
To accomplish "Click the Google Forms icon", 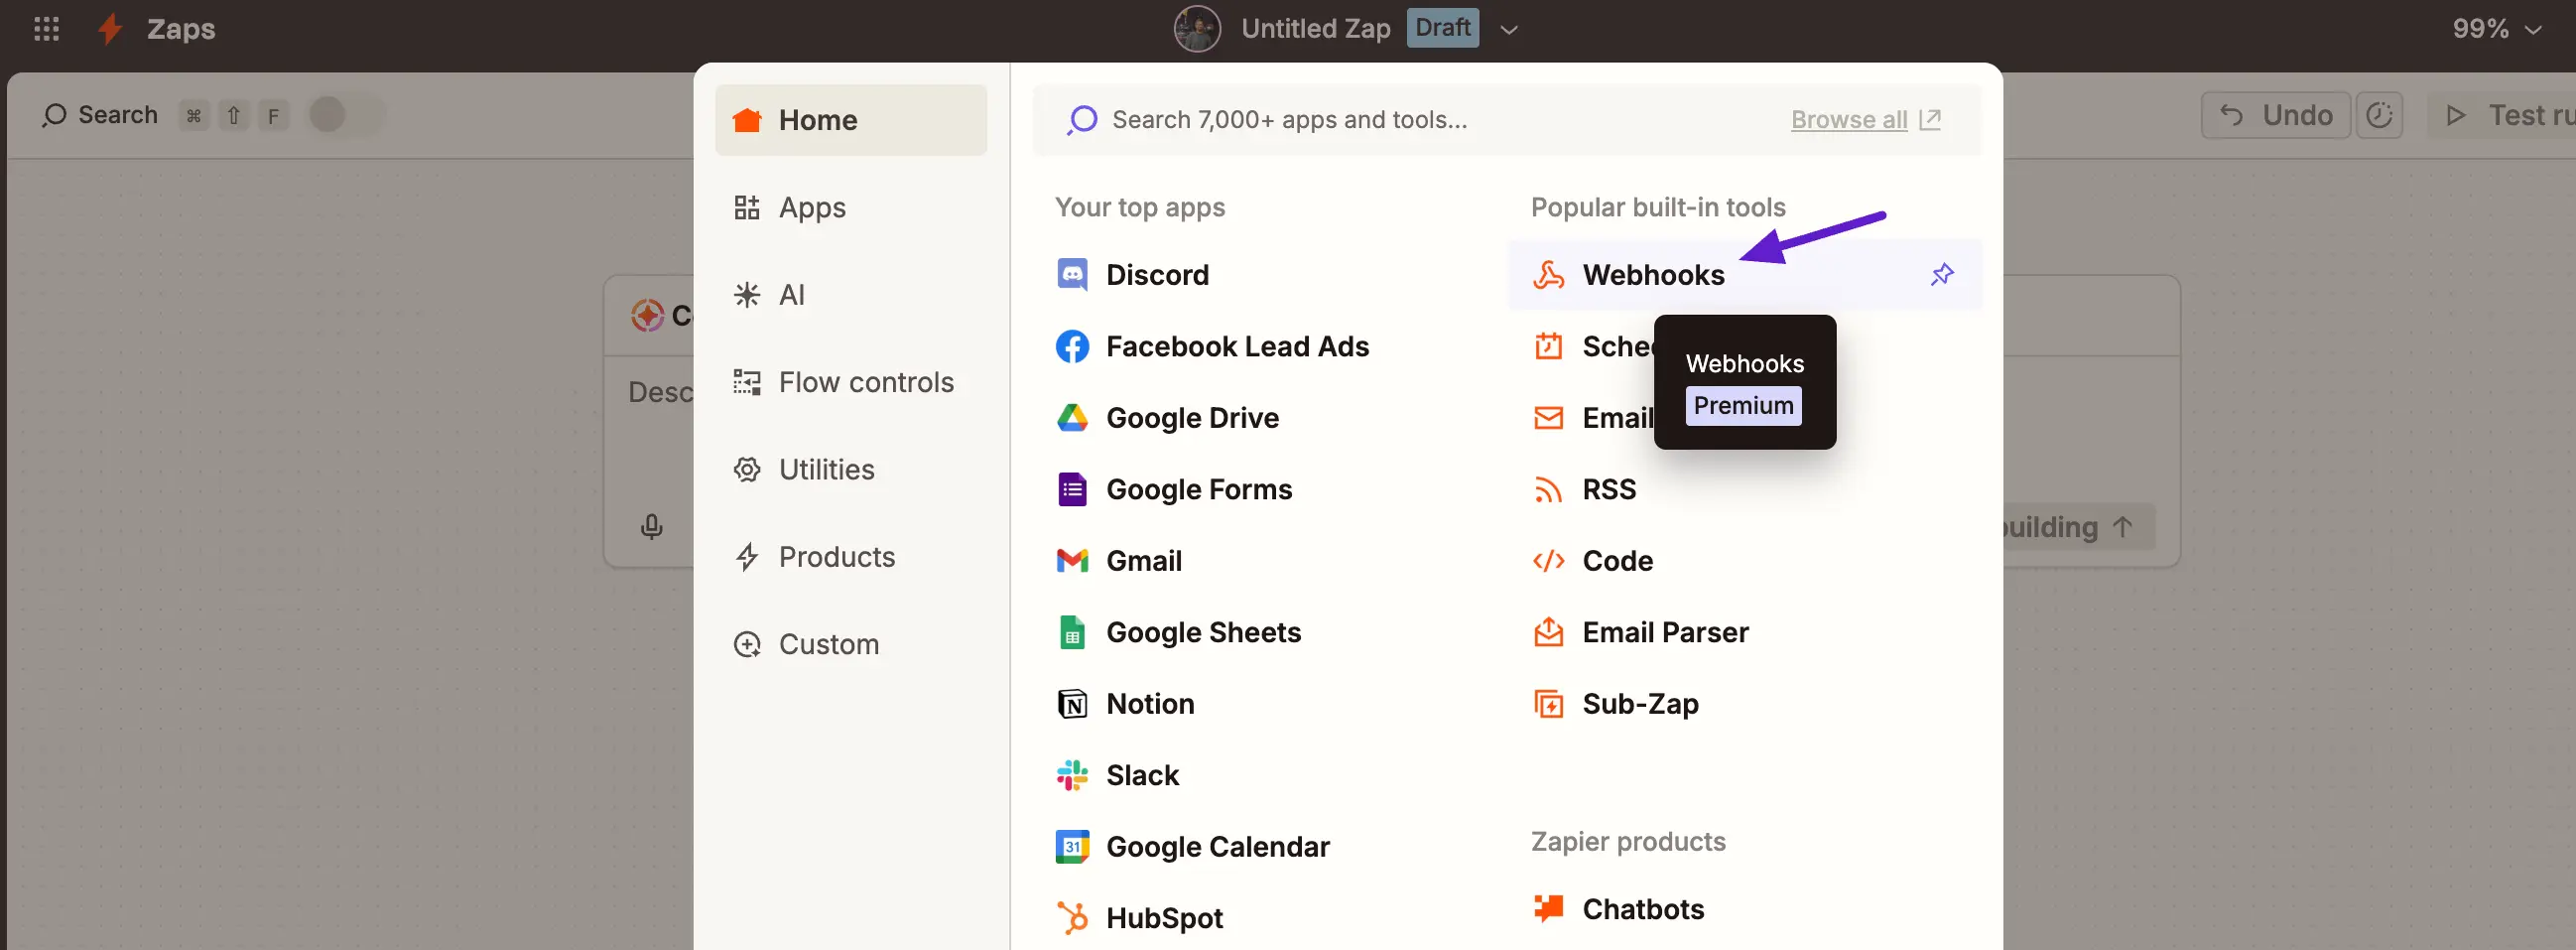I will [x=1072, y=489].
